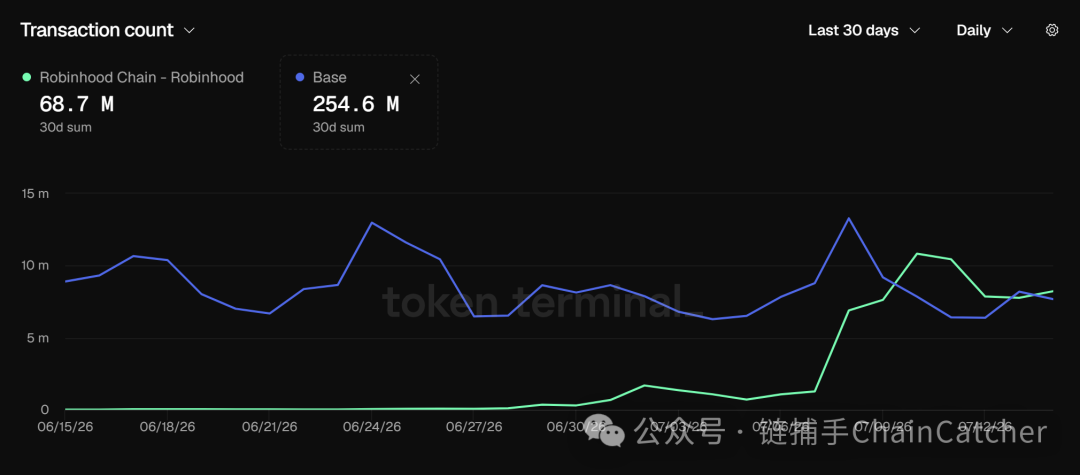
Task: Click the blue Base legend dot
Action: pos(300,78)
